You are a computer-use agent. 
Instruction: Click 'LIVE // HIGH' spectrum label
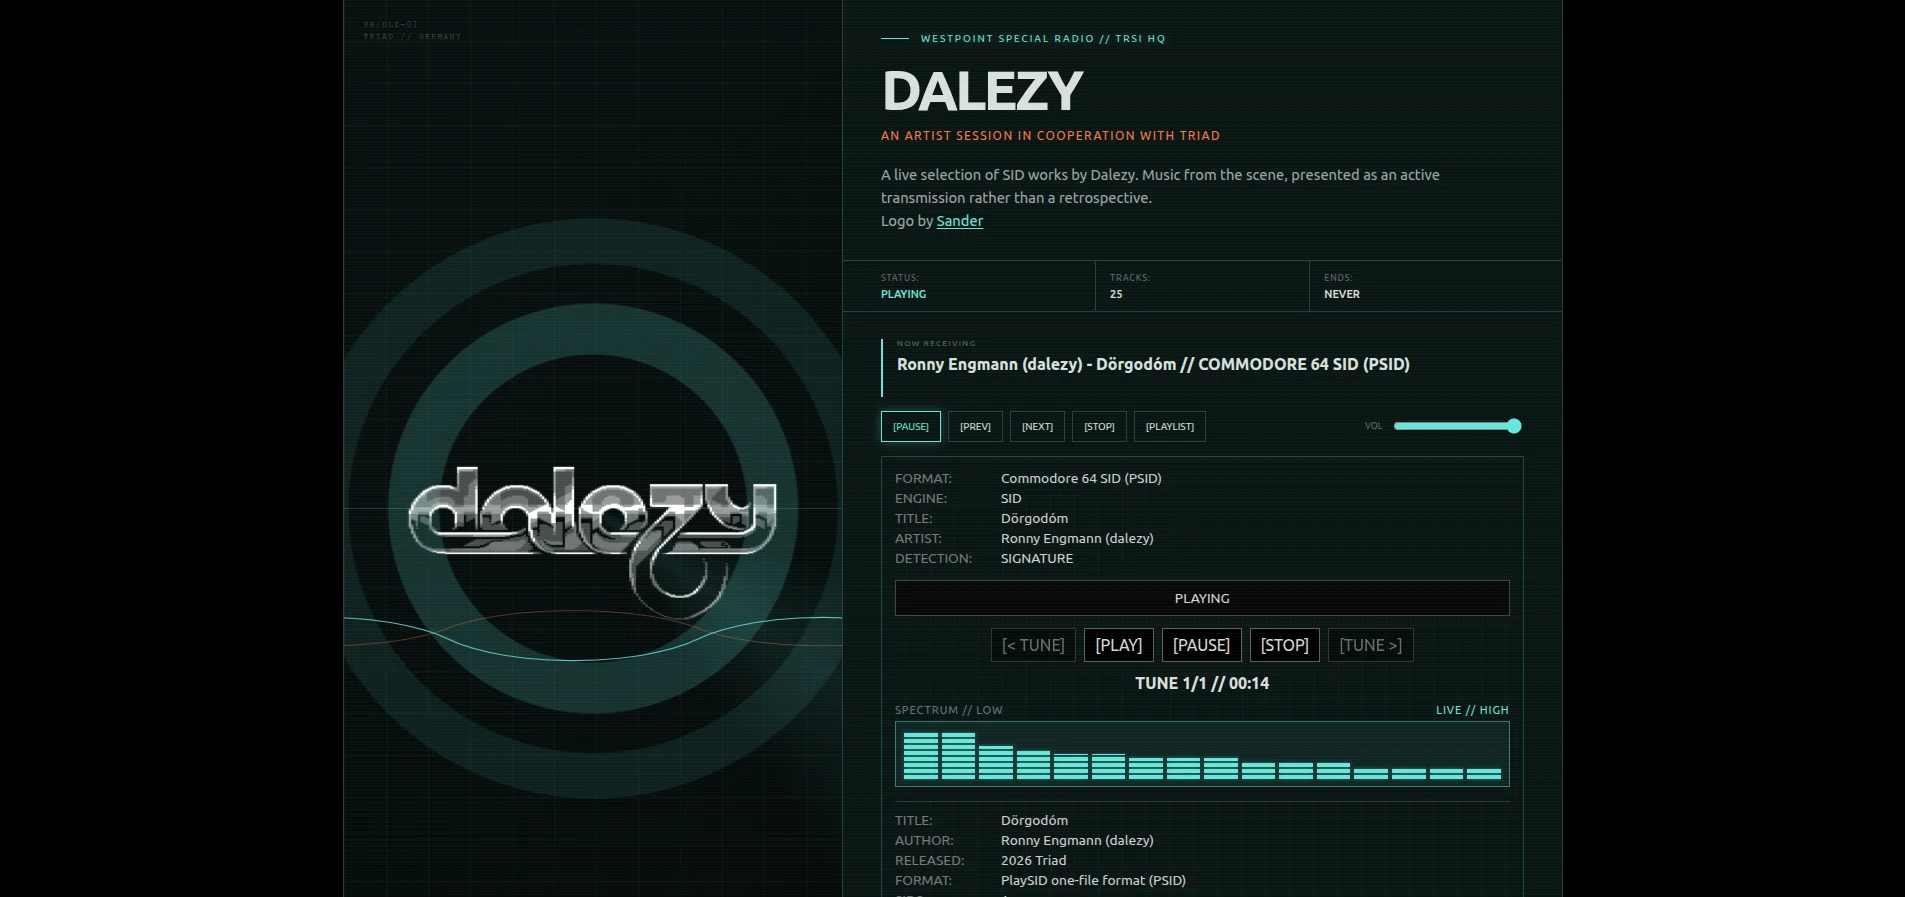(x=1472, y=710)
